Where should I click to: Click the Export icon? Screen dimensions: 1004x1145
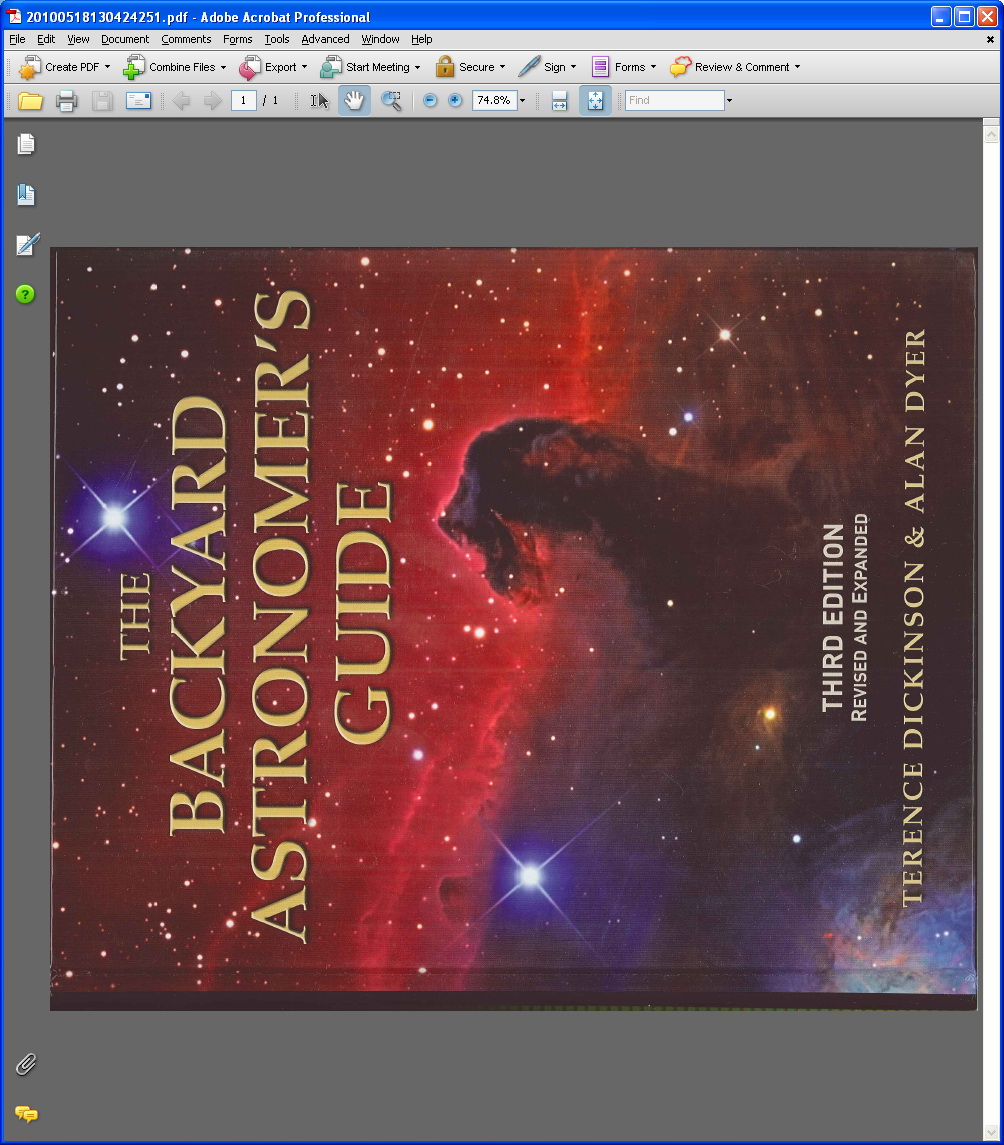tap(249, 67)
